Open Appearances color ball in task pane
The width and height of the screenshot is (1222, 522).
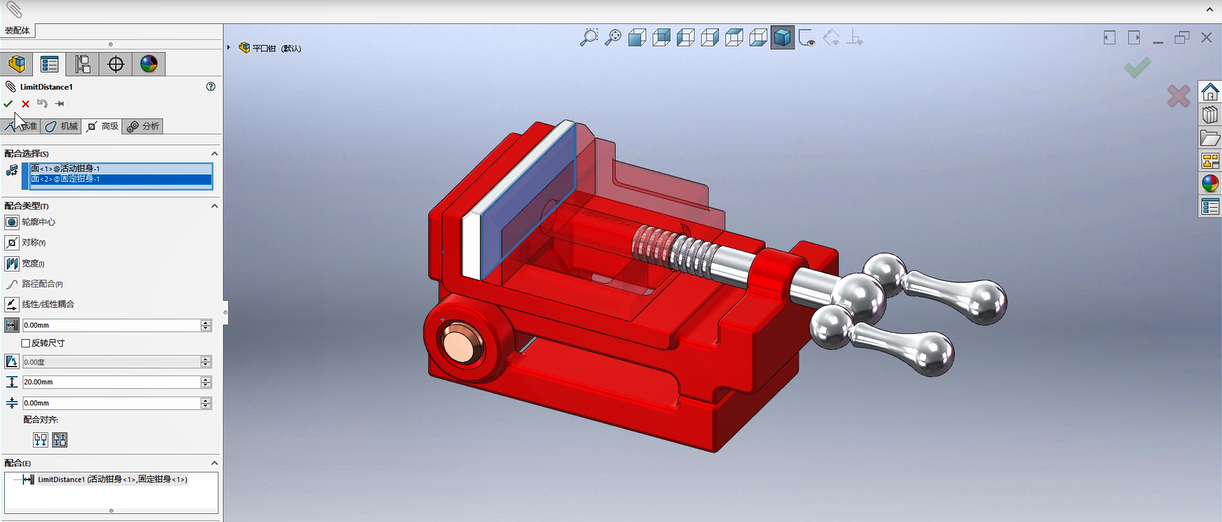[x=1210, y=184]
